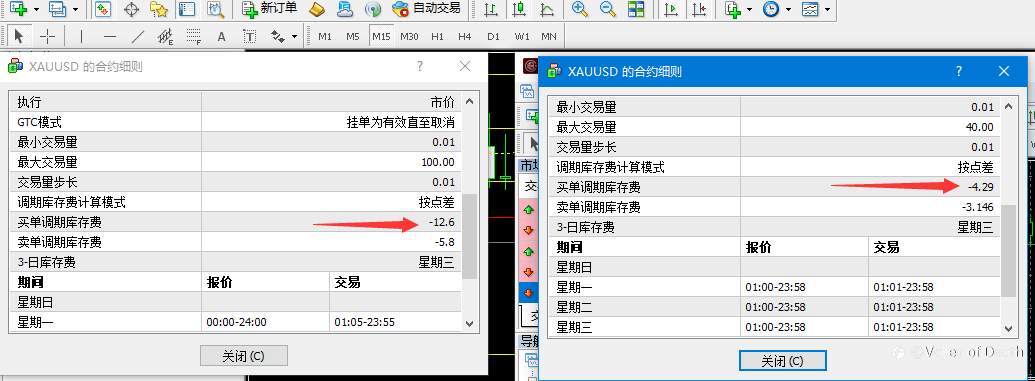Select M1 timeframe

pos(325,36)
